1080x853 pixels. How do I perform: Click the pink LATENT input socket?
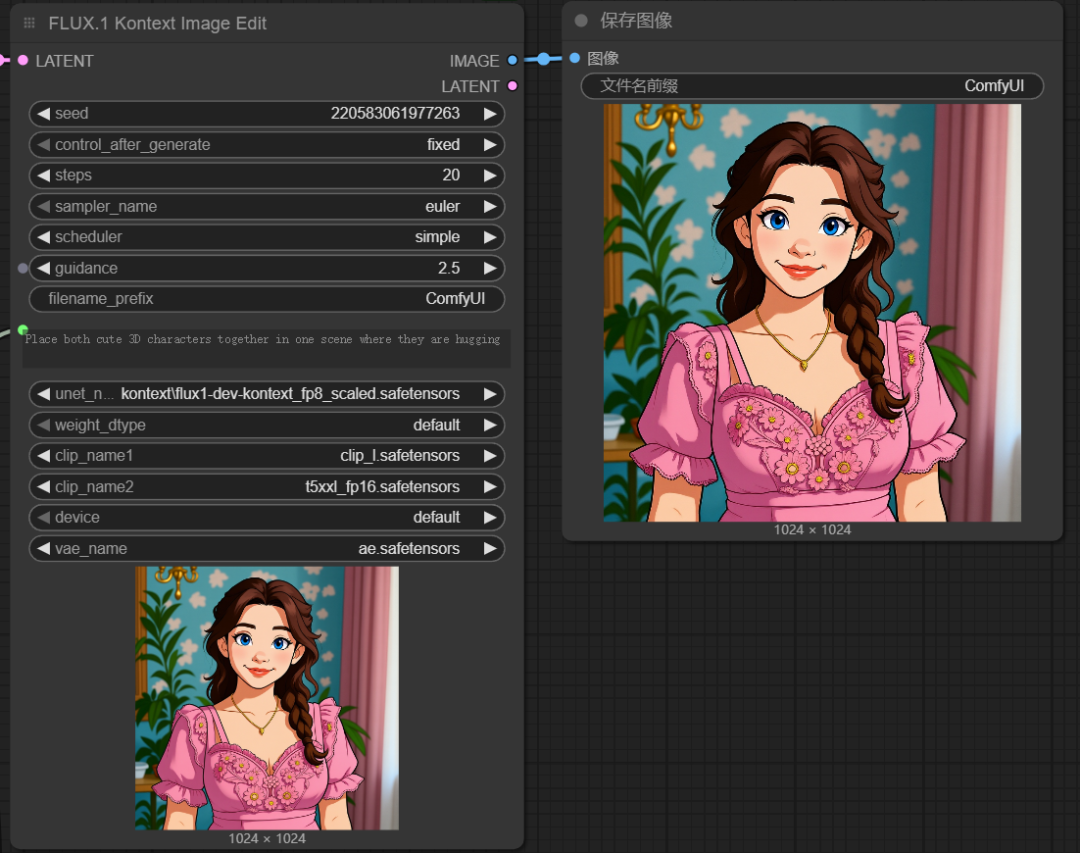(x=23, y=61)
